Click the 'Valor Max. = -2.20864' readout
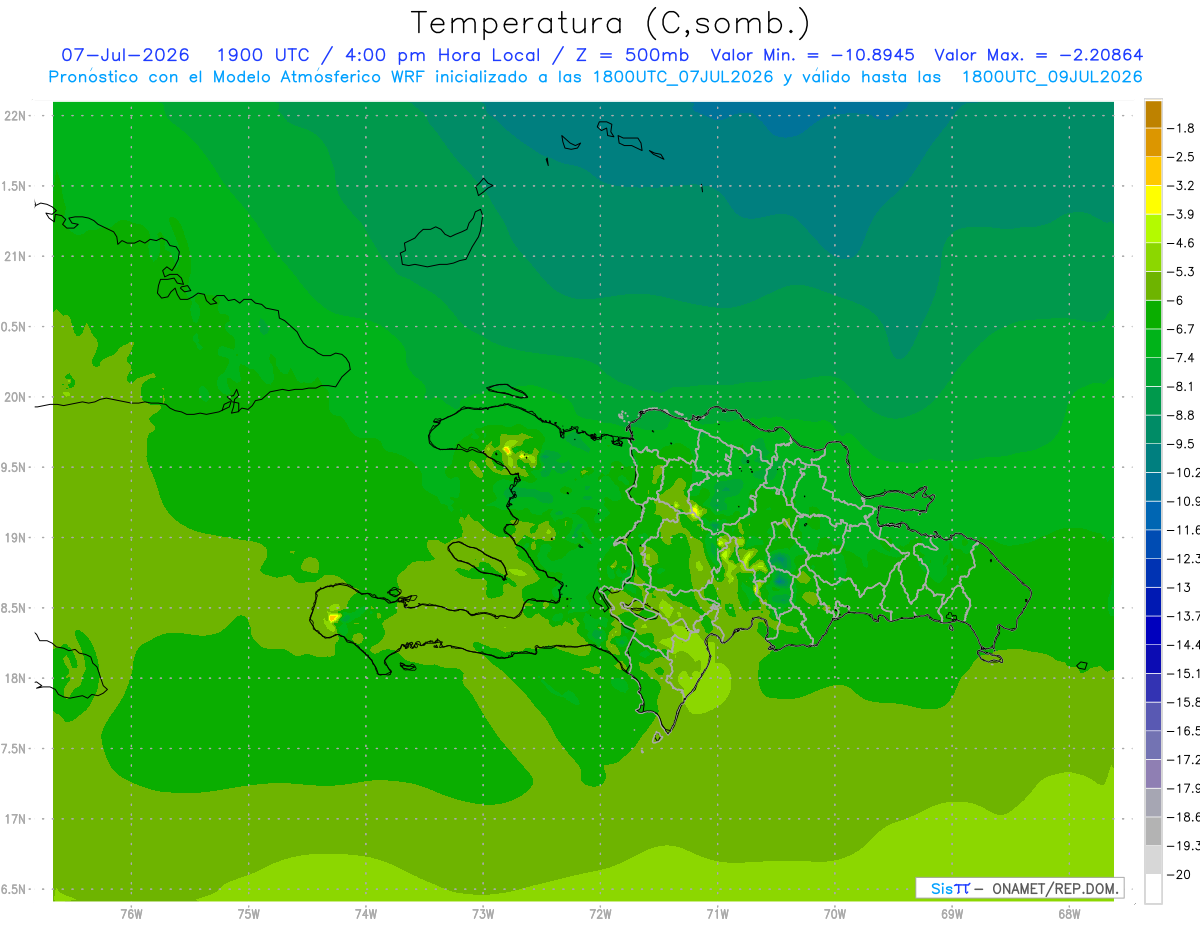 tap(1038, 55)
